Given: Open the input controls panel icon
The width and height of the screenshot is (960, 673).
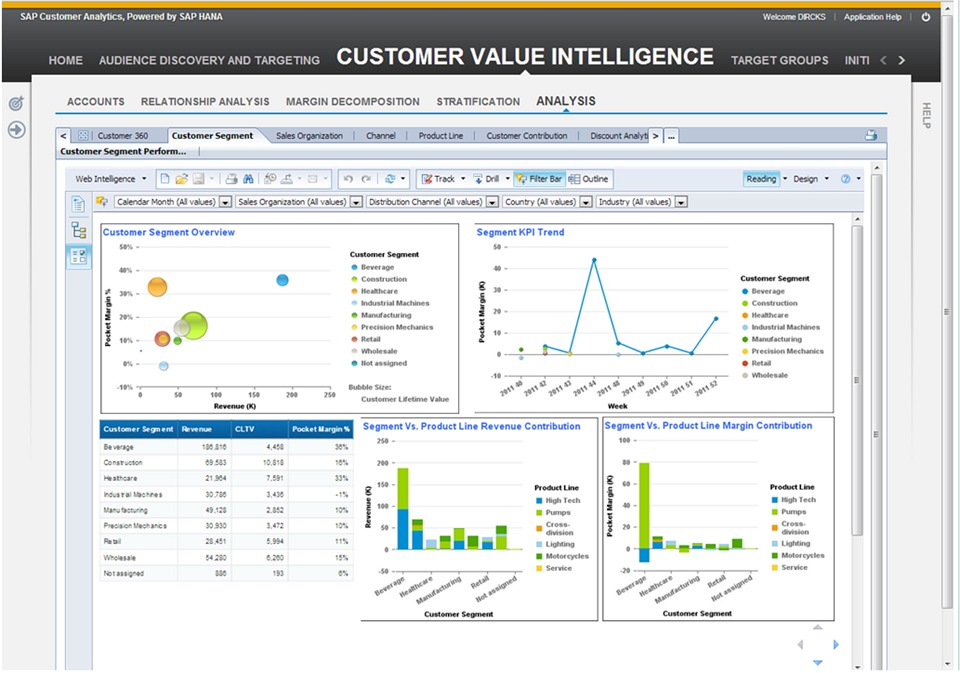Looking at the screenshot, I should click(78, 256).
